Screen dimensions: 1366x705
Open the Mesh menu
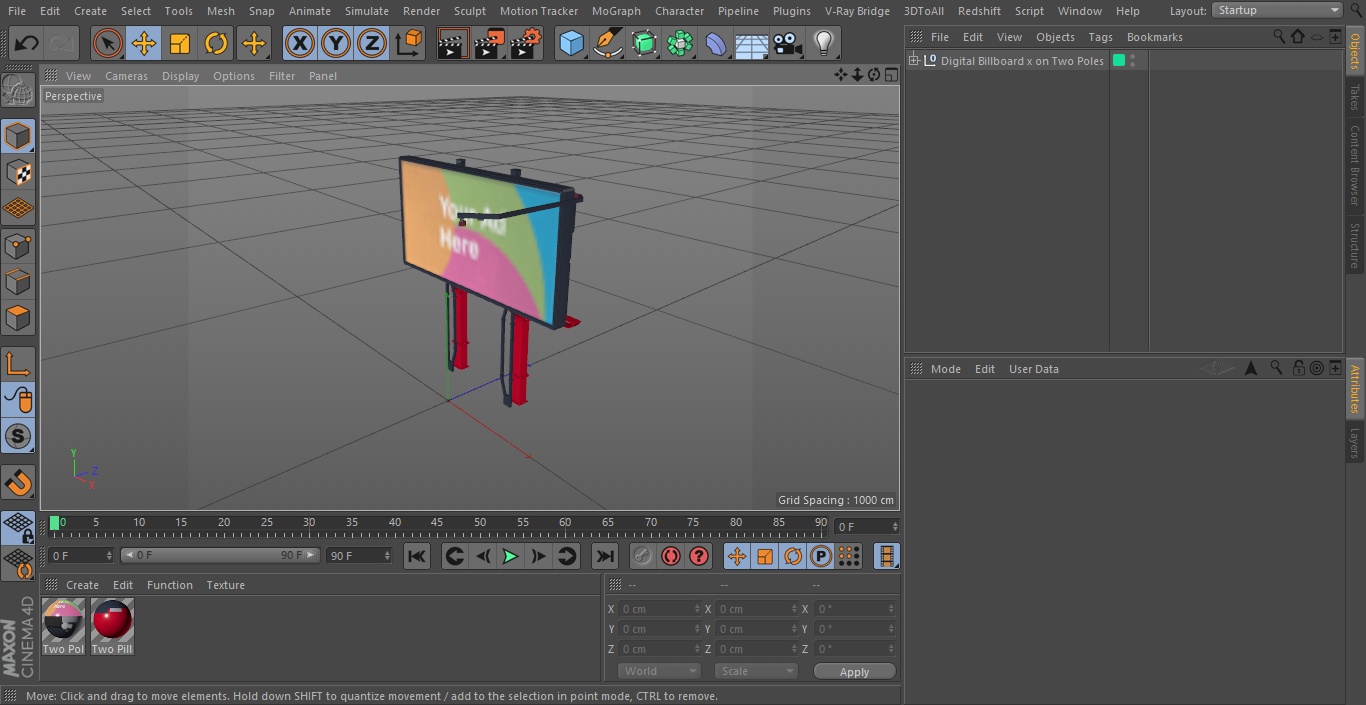tap(220, 11)
